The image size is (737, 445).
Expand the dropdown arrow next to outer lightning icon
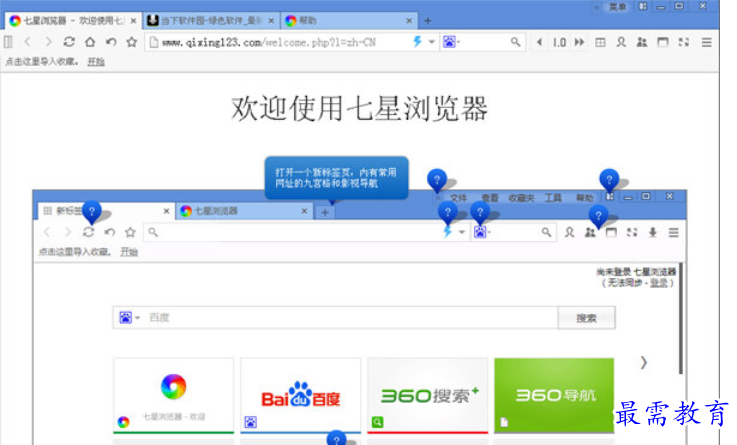click(x=431, y=42)
